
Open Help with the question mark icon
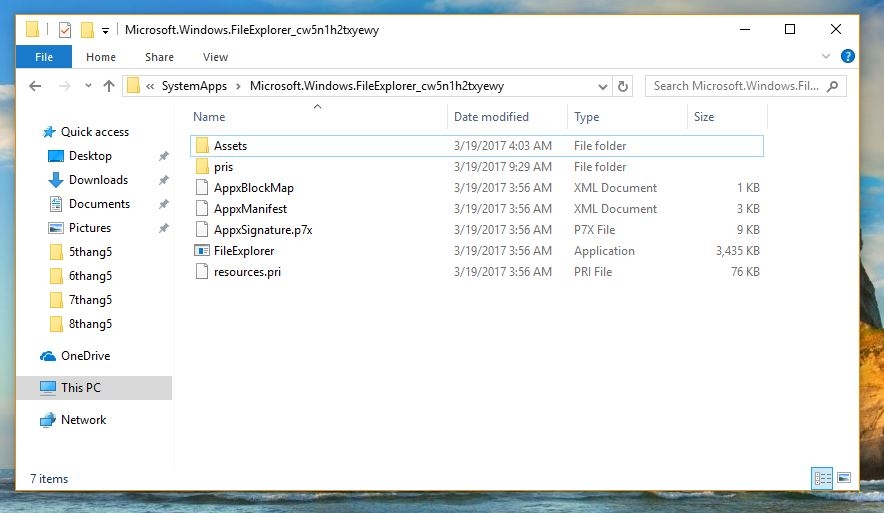coord(847,56)
